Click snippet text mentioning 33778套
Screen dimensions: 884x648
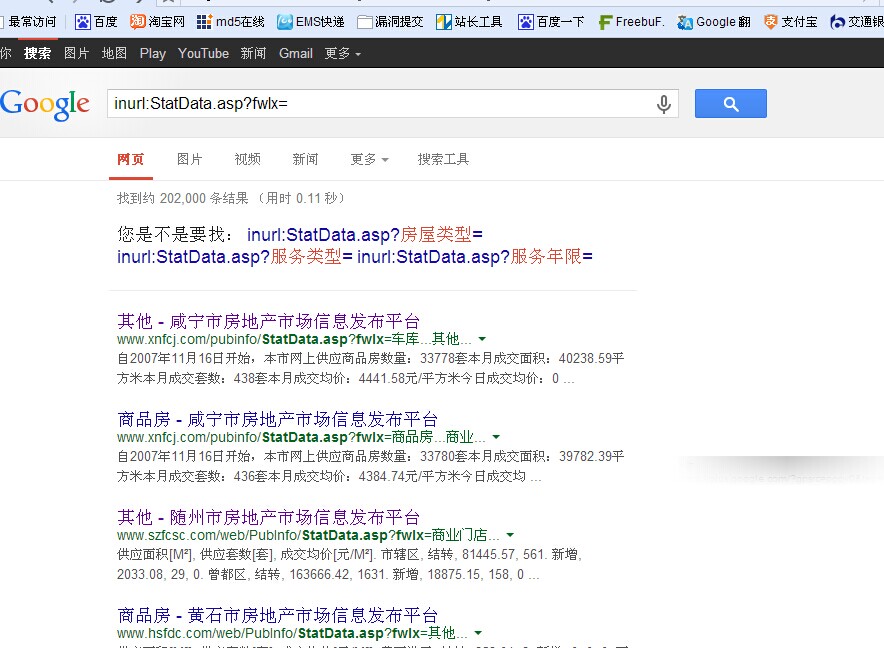(x=370, y=368)
